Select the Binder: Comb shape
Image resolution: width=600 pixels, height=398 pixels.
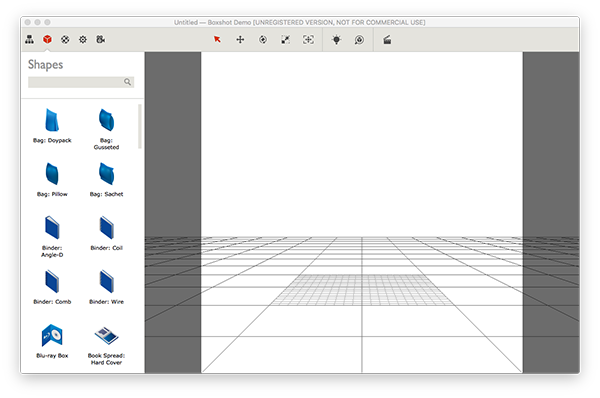pyautogui.click(x=52, y=287)
